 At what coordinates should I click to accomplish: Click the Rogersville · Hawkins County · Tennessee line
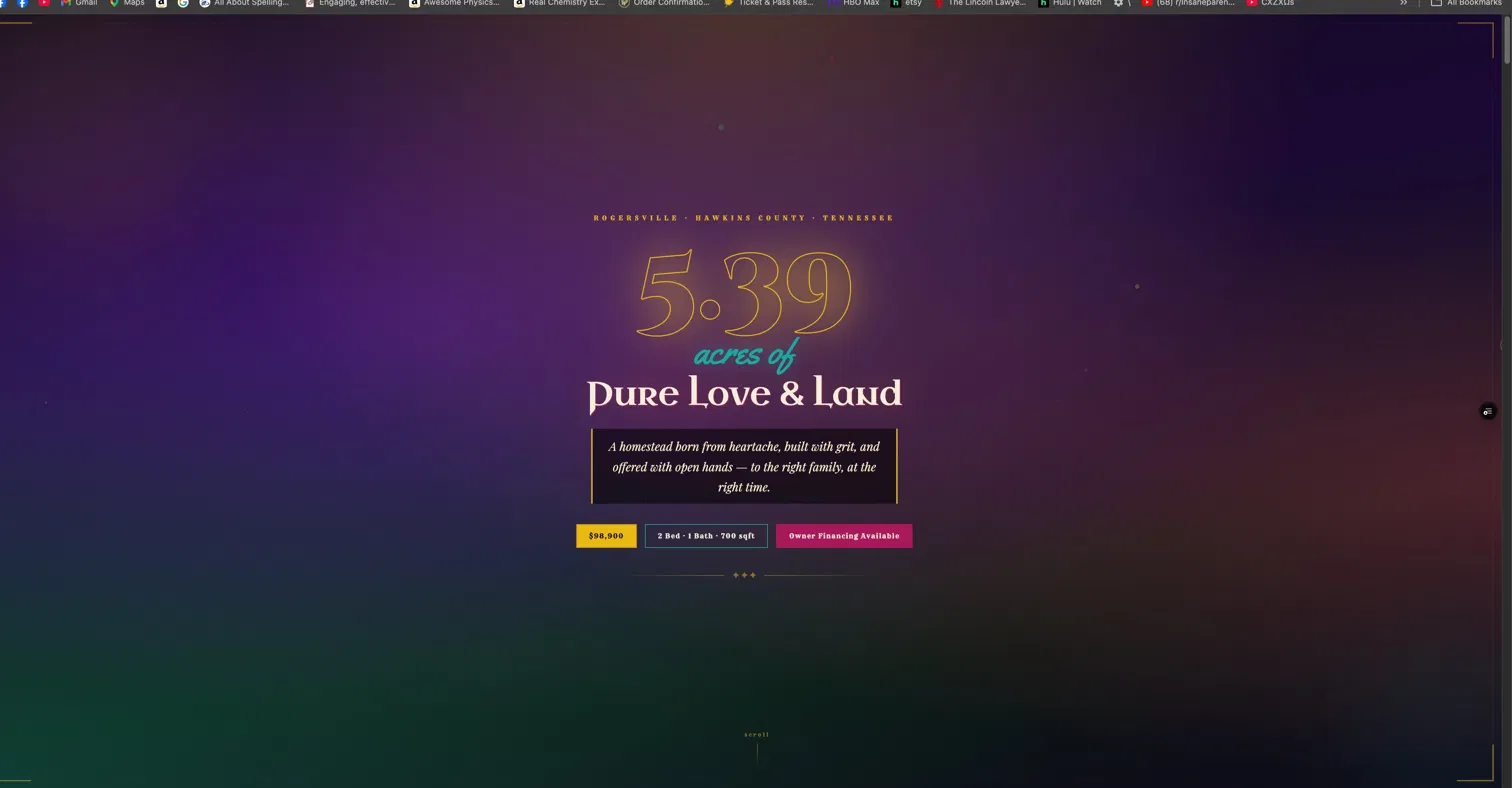744,218
